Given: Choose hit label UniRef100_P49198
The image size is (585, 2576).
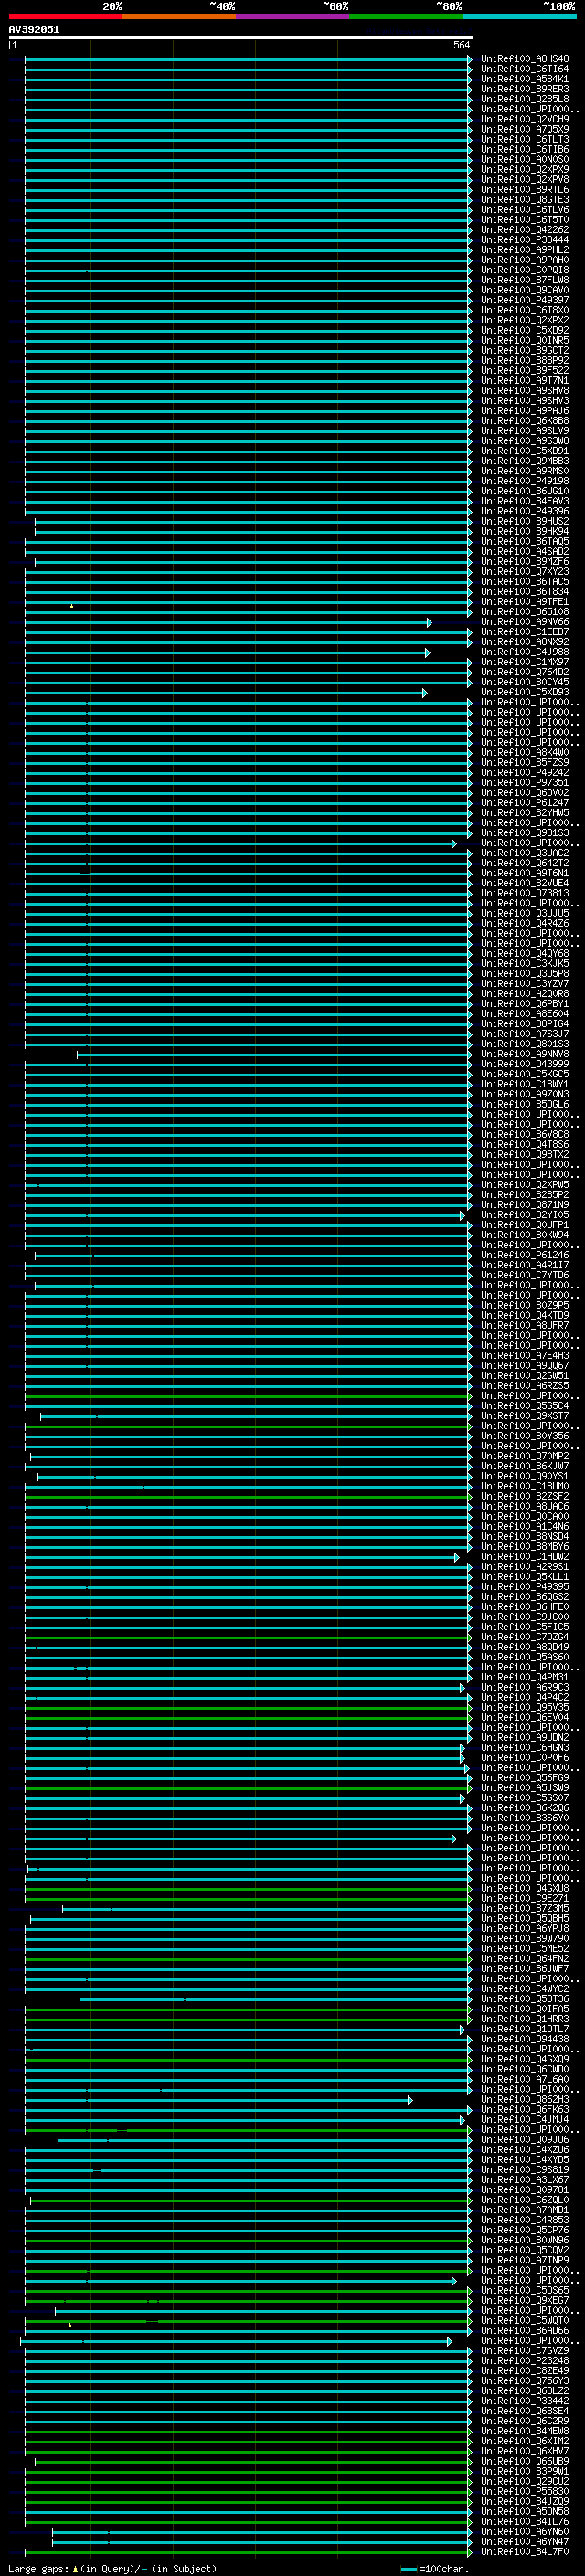Looking at the screenshot, I should pyautogui.click(x=525, y=481).
